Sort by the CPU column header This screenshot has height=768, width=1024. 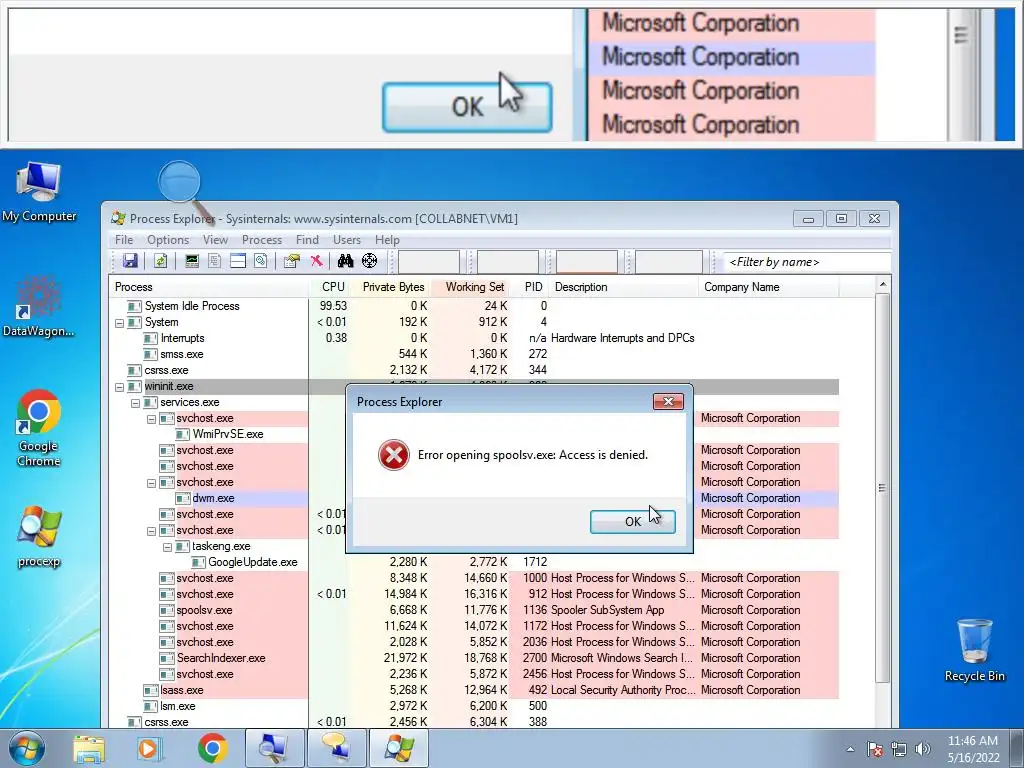coord(330,287)
